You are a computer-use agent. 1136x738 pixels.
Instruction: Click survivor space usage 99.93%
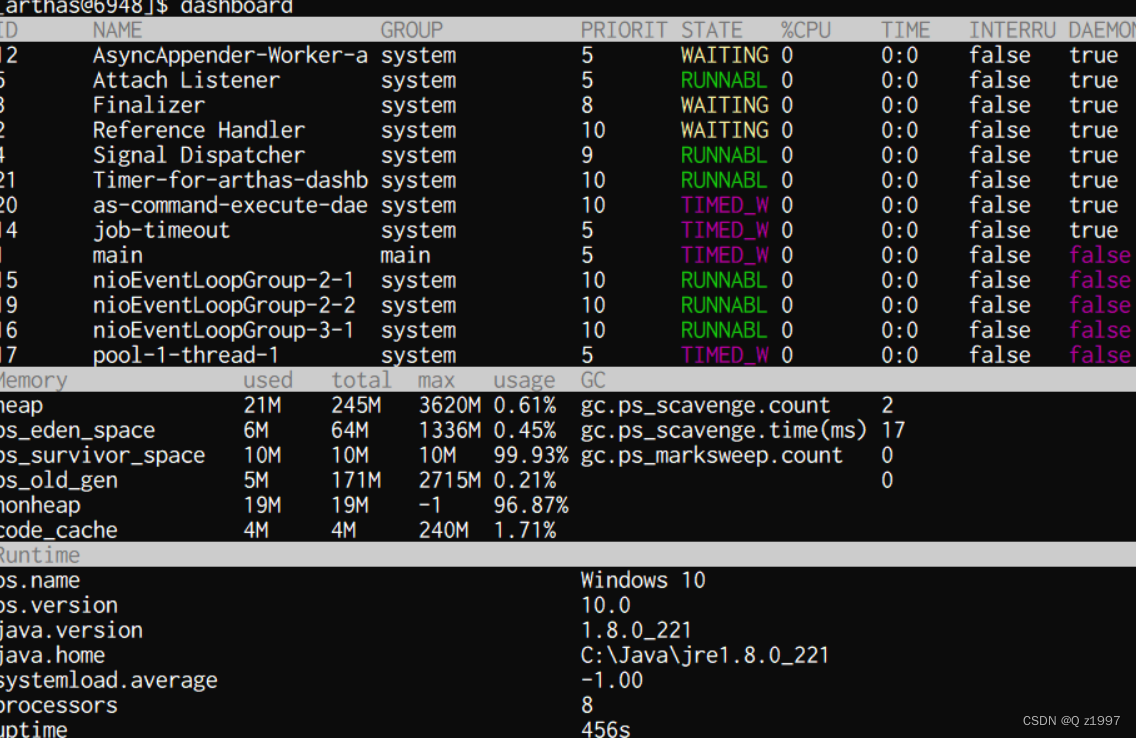[x=530, y=456]
